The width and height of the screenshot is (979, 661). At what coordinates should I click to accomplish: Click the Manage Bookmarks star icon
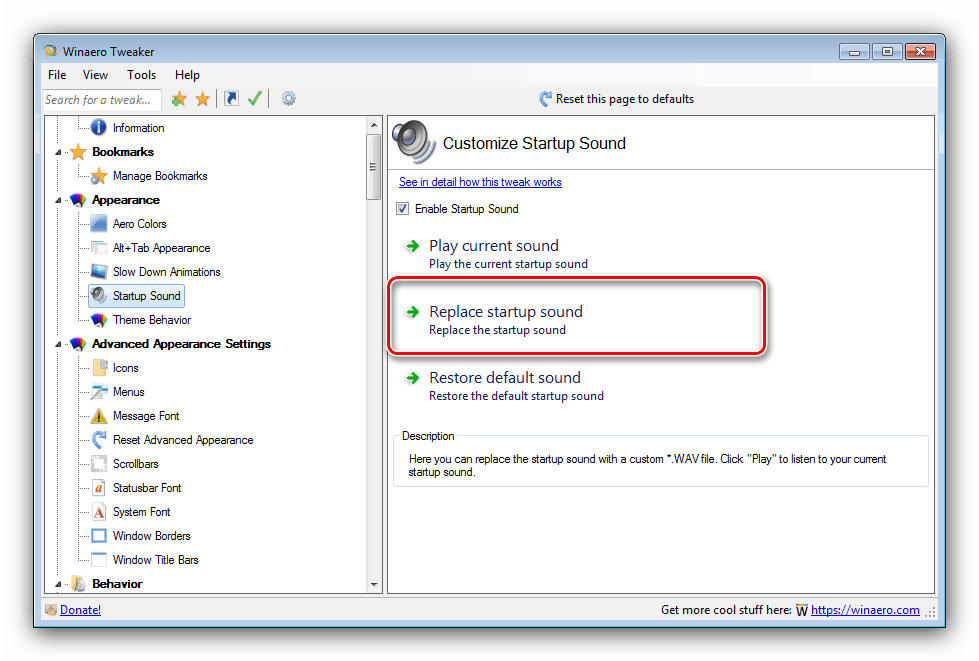[x=98, y=176]
